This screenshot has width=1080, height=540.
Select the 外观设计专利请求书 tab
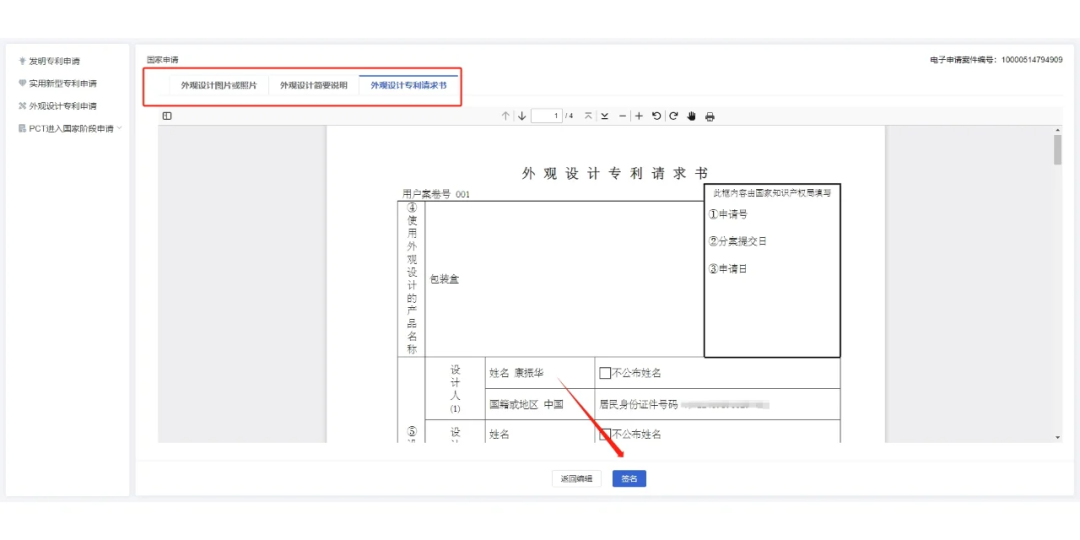point(408,86)
